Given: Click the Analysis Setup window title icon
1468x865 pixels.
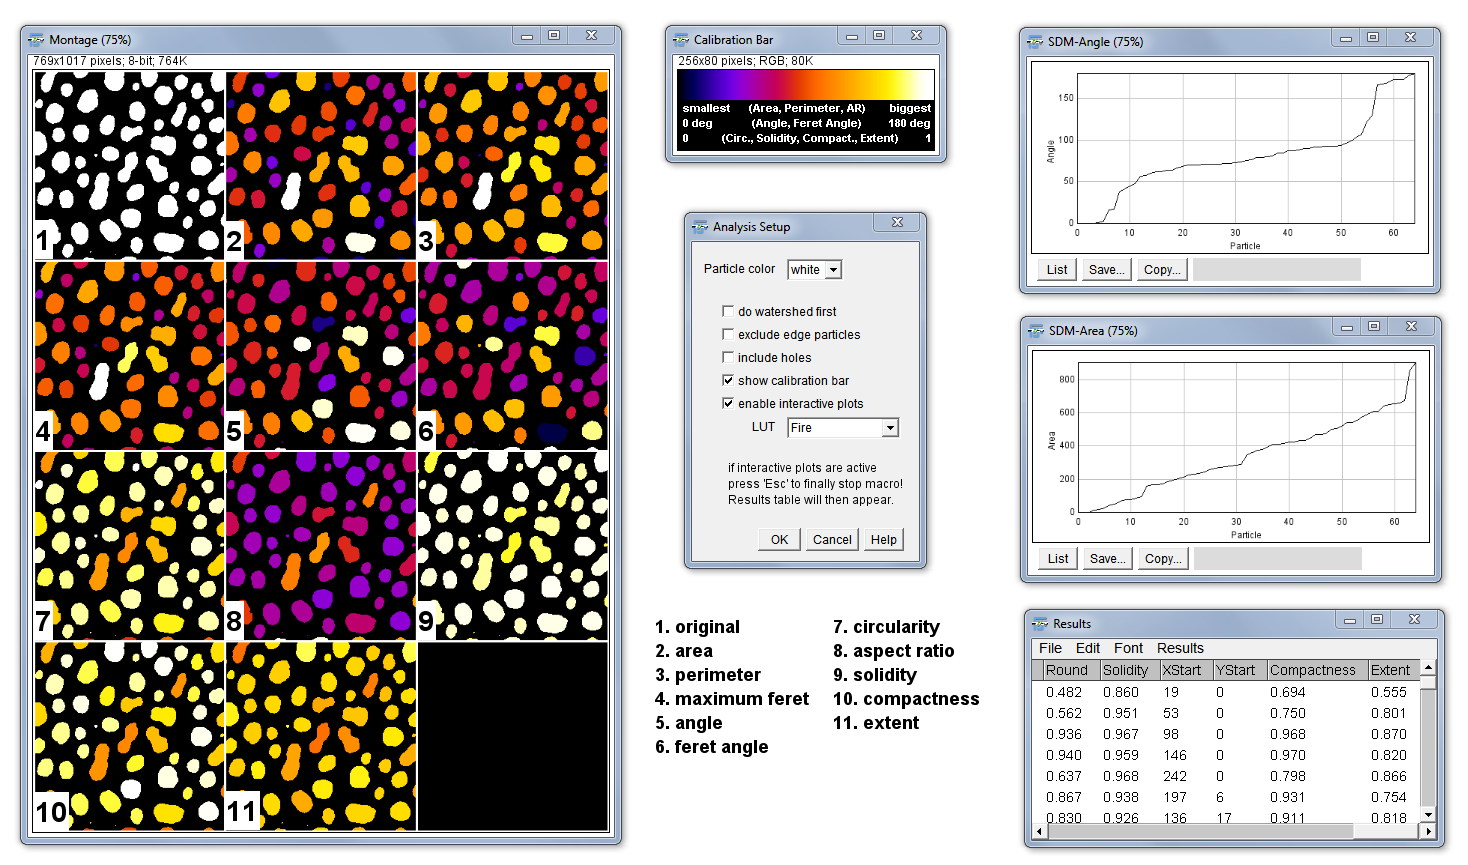Looking at the screenshot, I should tap(700, 227).
